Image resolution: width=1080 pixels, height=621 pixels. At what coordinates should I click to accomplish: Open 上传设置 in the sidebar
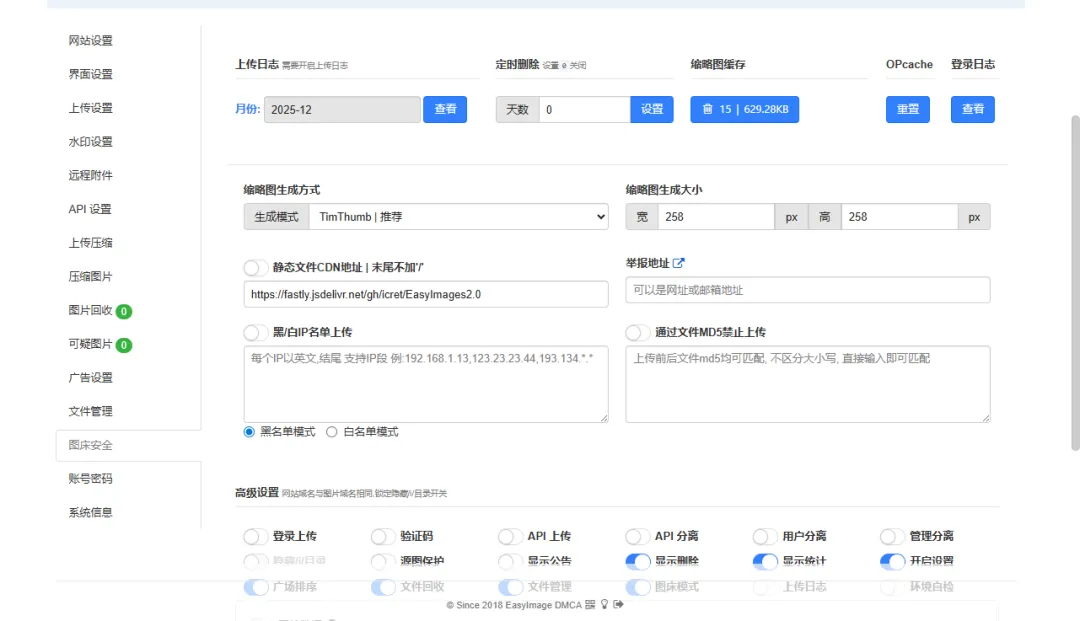tap(91, 108)
